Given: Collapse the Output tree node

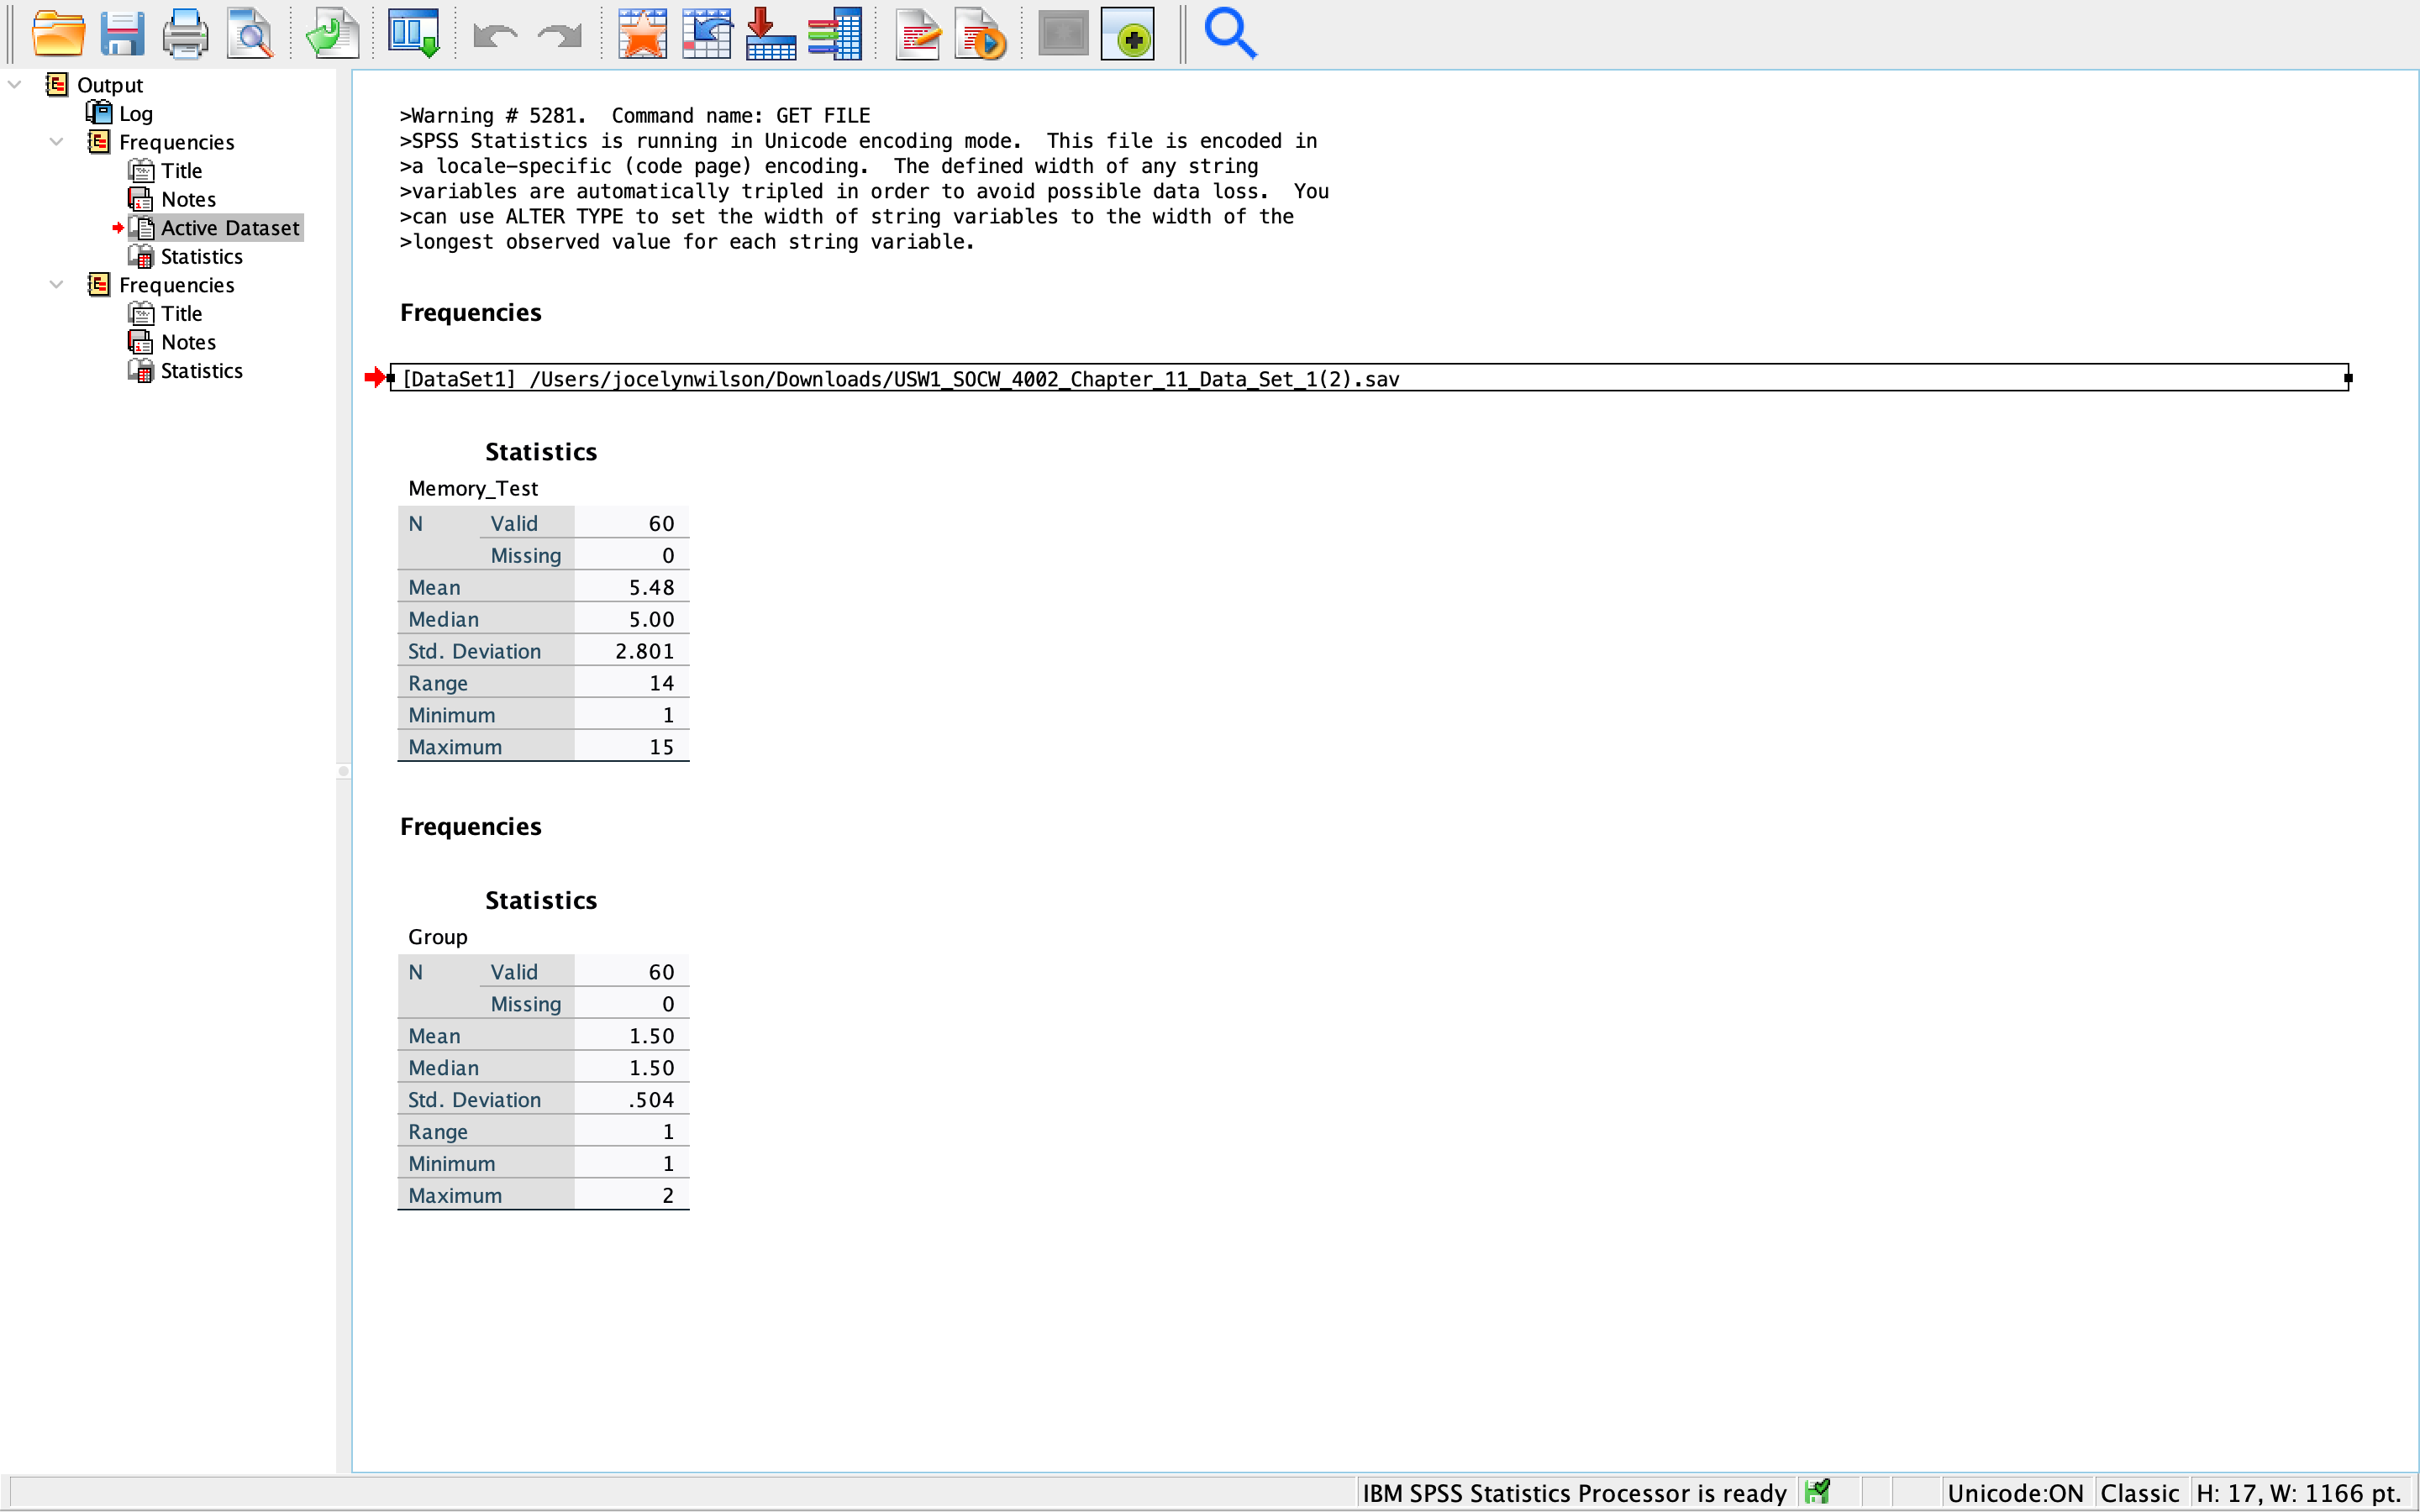Looking at the screenshot, I should point(14,84).
